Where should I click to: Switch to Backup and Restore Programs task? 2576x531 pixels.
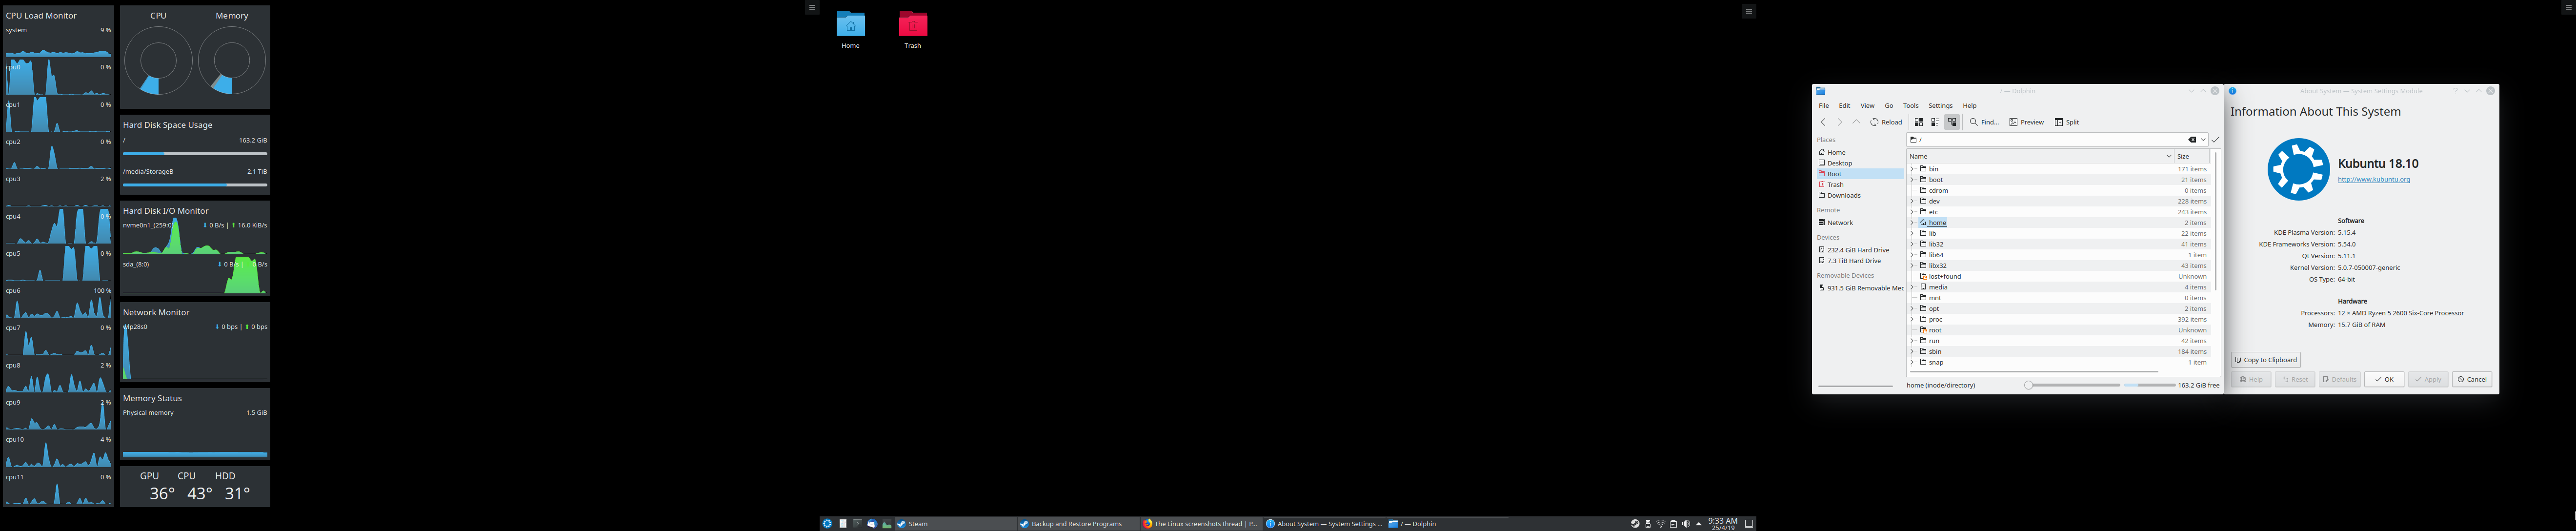coord(1078,524)
